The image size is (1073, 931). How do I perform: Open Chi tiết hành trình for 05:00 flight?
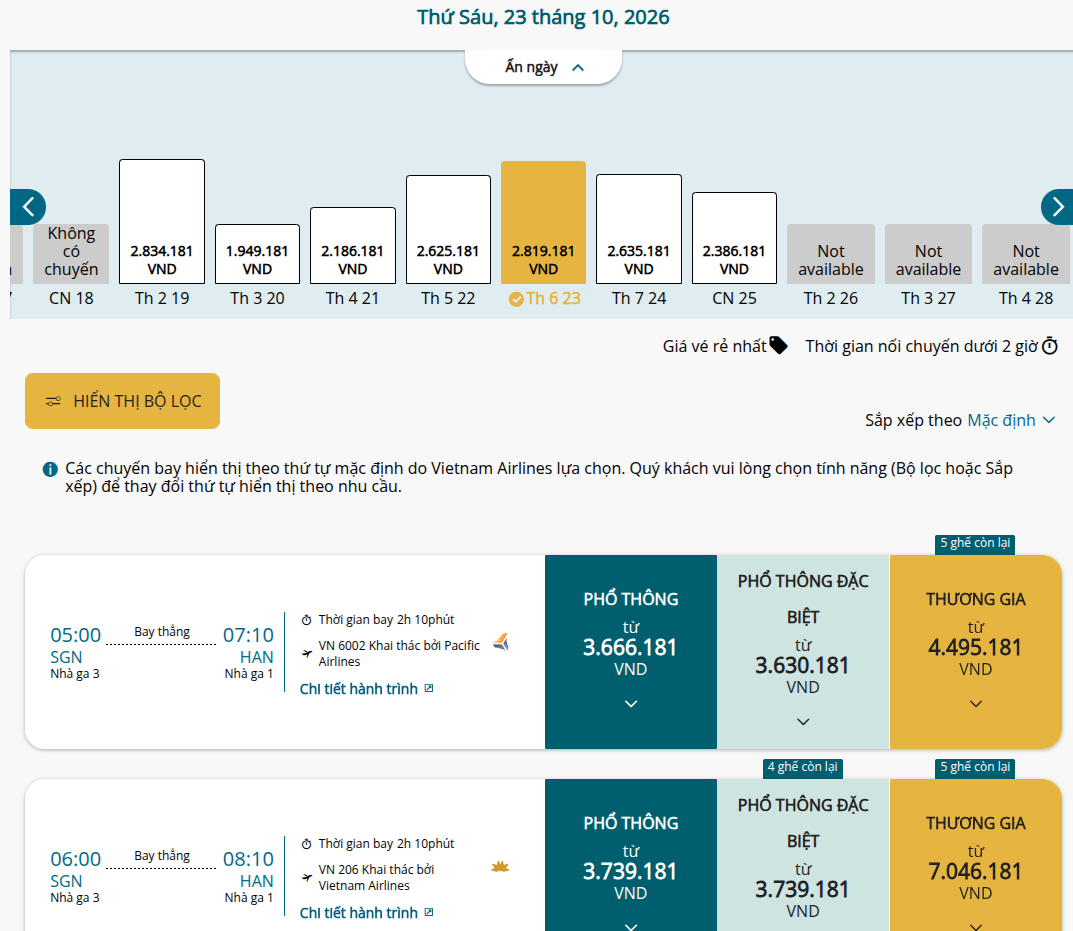pyautogui.click(x=367, y=689)
